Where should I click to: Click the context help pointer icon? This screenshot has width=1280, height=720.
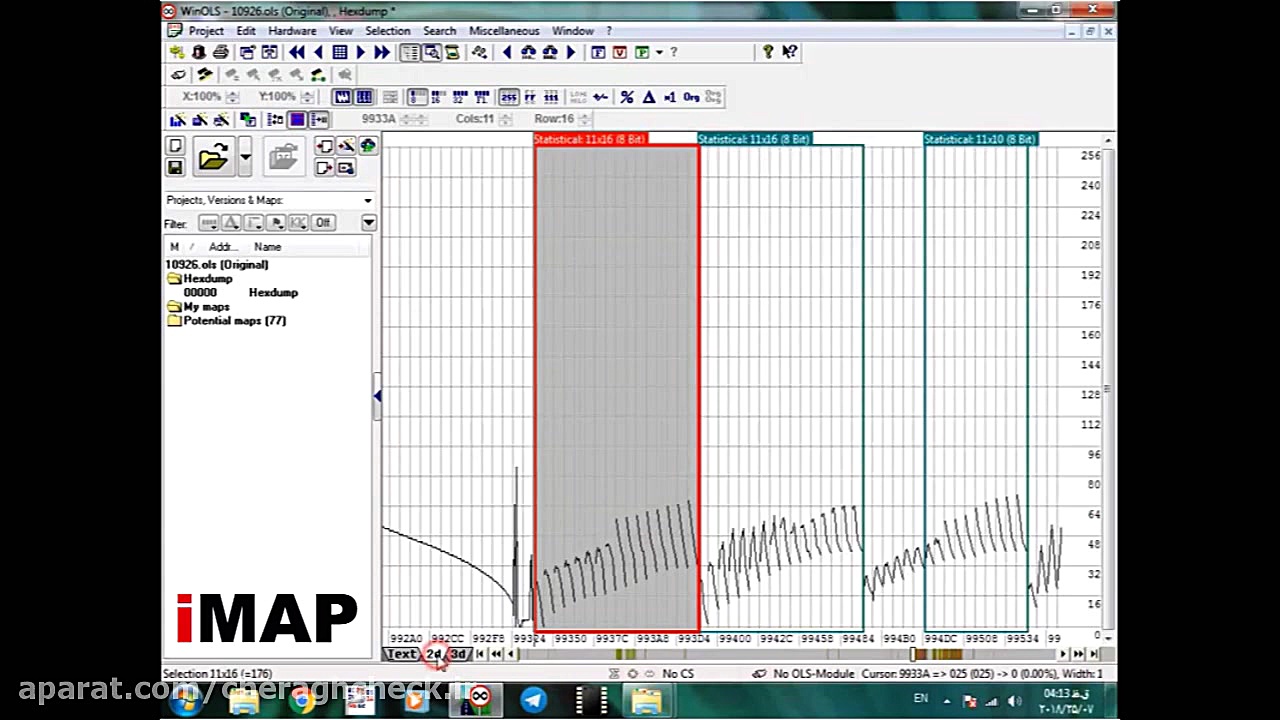(790, 52)
